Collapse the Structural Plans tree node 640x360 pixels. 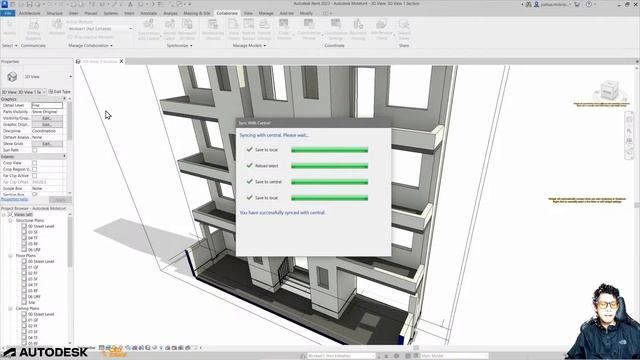tap(11, 220)
